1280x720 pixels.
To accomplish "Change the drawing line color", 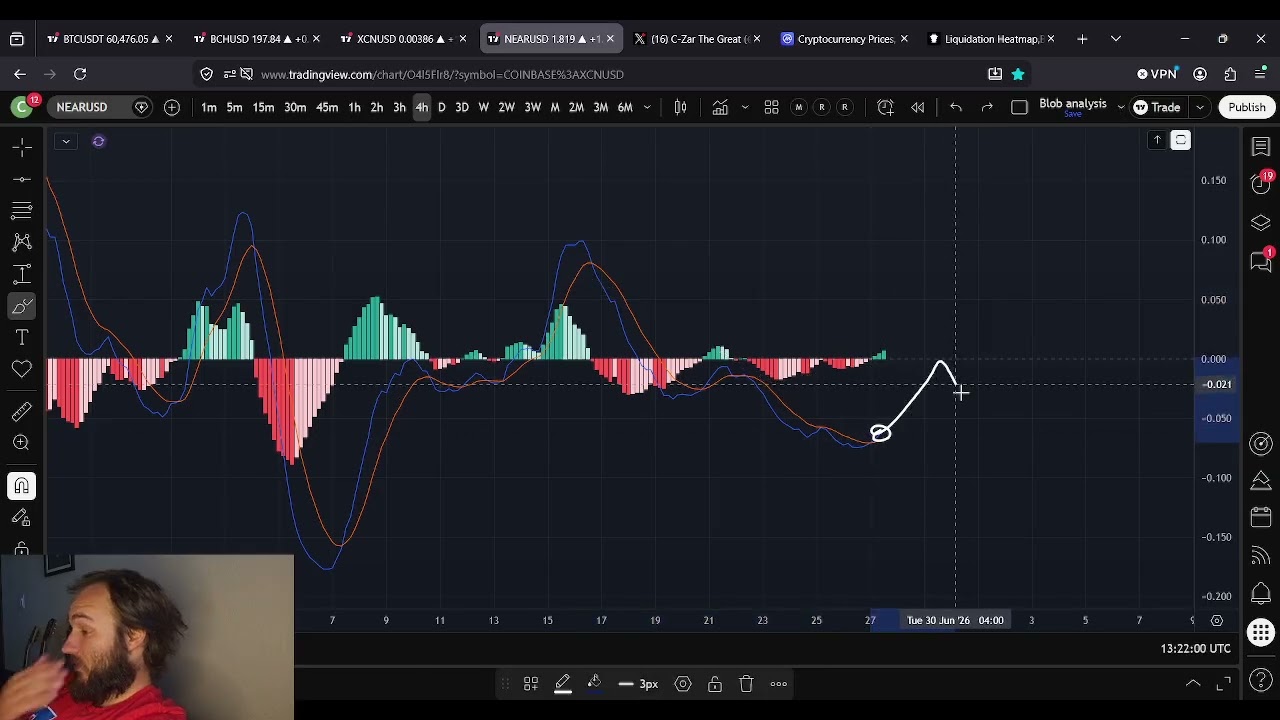I will tap(562, 684).
